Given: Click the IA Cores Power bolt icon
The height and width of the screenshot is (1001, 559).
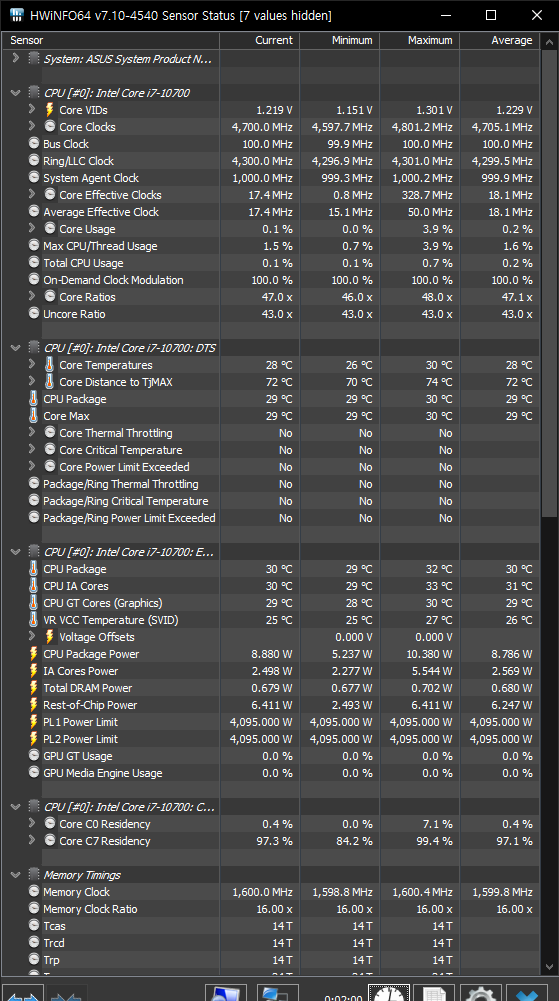Looking at the screenshot, I should (34, 670).
